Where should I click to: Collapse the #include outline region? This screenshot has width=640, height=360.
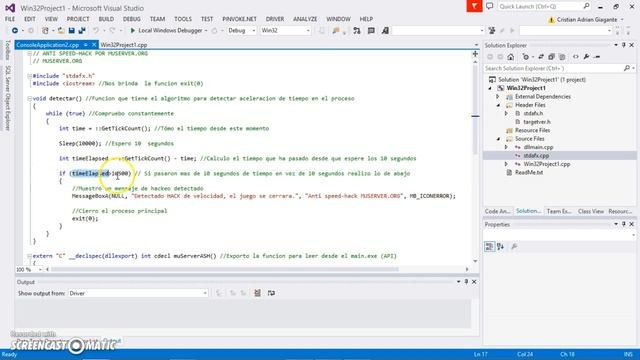point(29,76)
